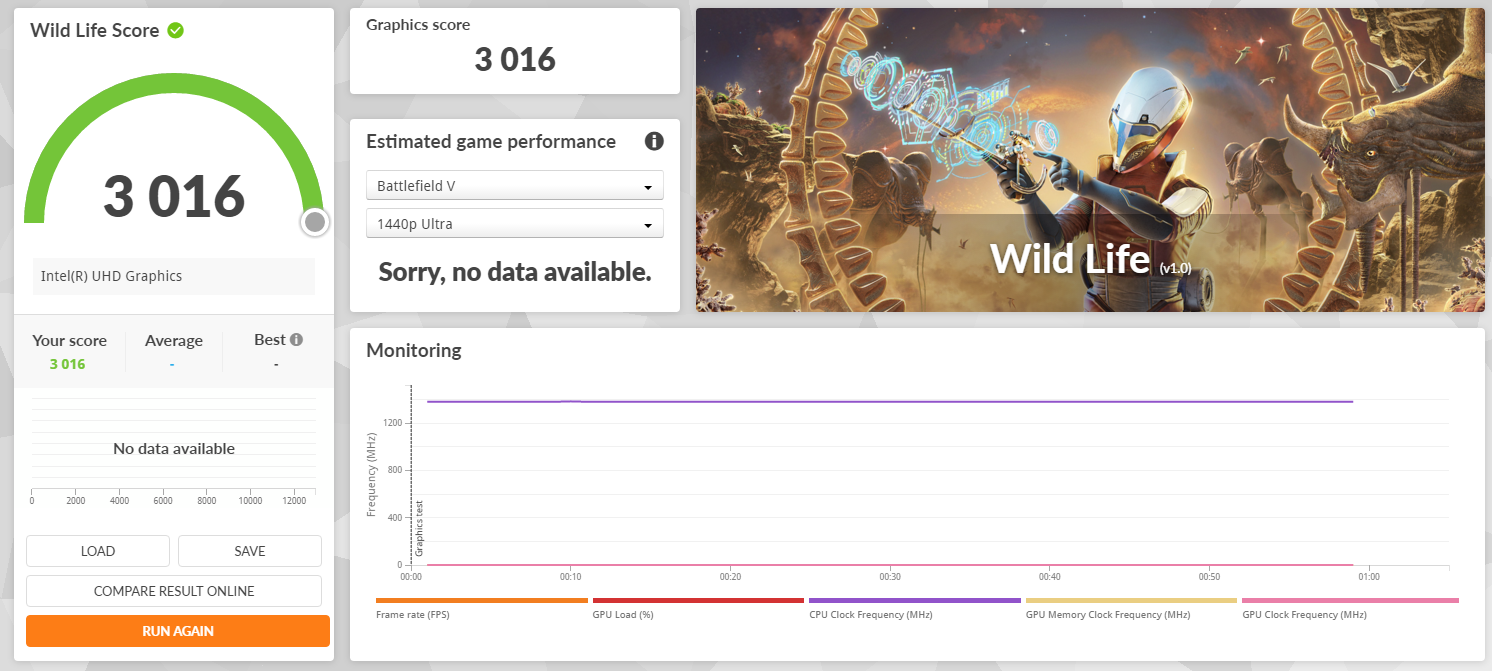Click the Wild Life banner image
Viewport: 1492px width, 671px height.
point(1090,160)
